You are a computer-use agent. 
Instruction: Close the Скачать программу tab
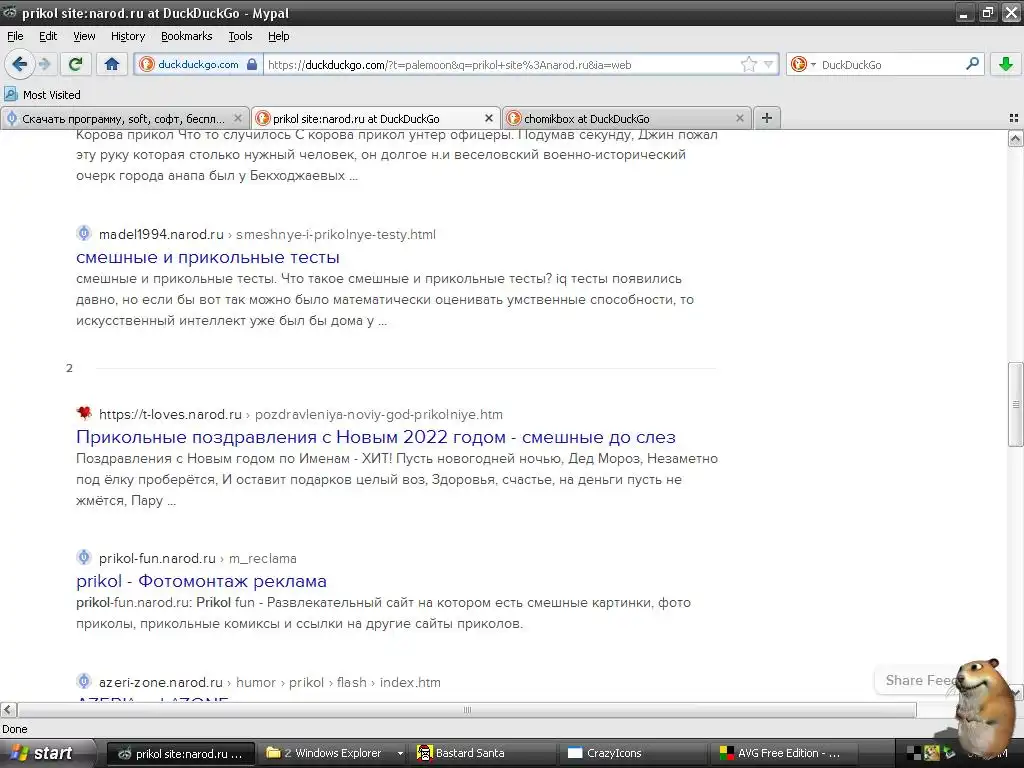click(x=238, y=118)
